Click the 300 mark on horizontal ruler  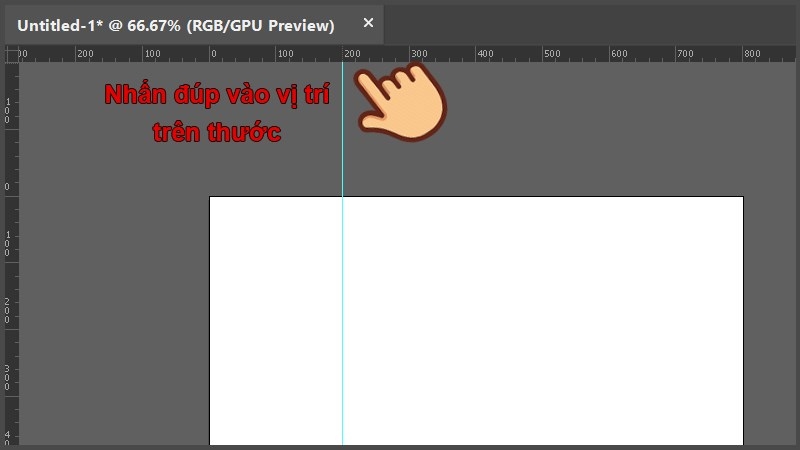[x=419, y=54]
